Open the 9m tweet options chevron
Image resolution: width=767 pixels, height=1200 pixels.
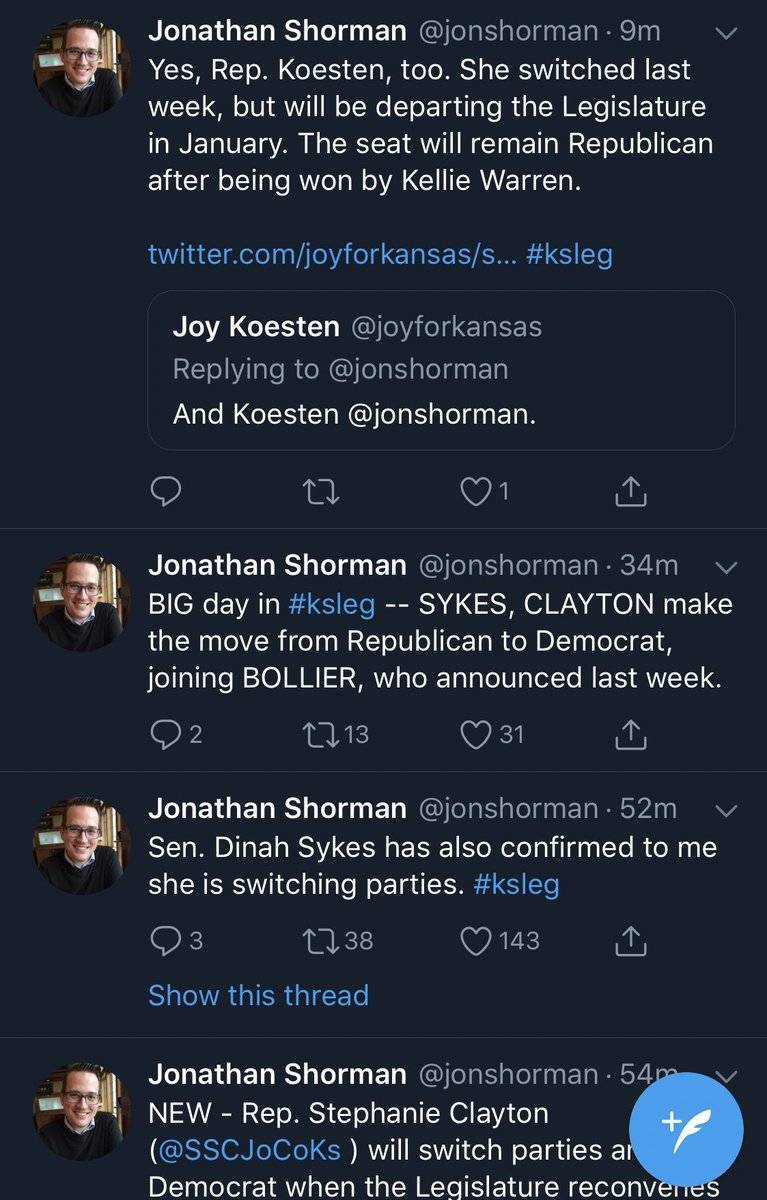727,33
